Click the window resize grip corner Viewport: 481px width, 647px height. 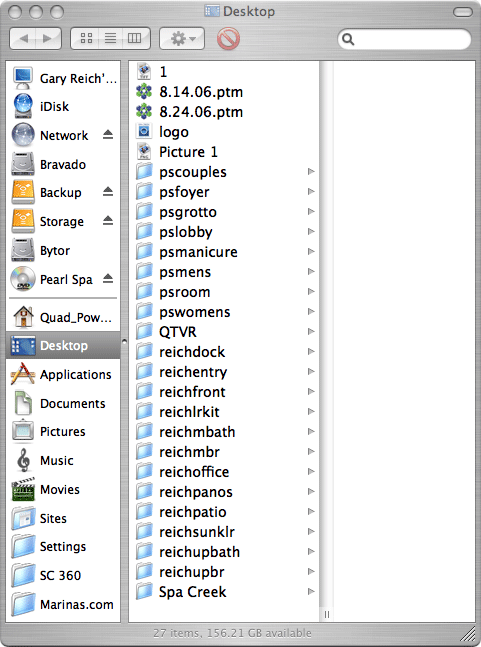pyautogui.click(x=467, y=633)
